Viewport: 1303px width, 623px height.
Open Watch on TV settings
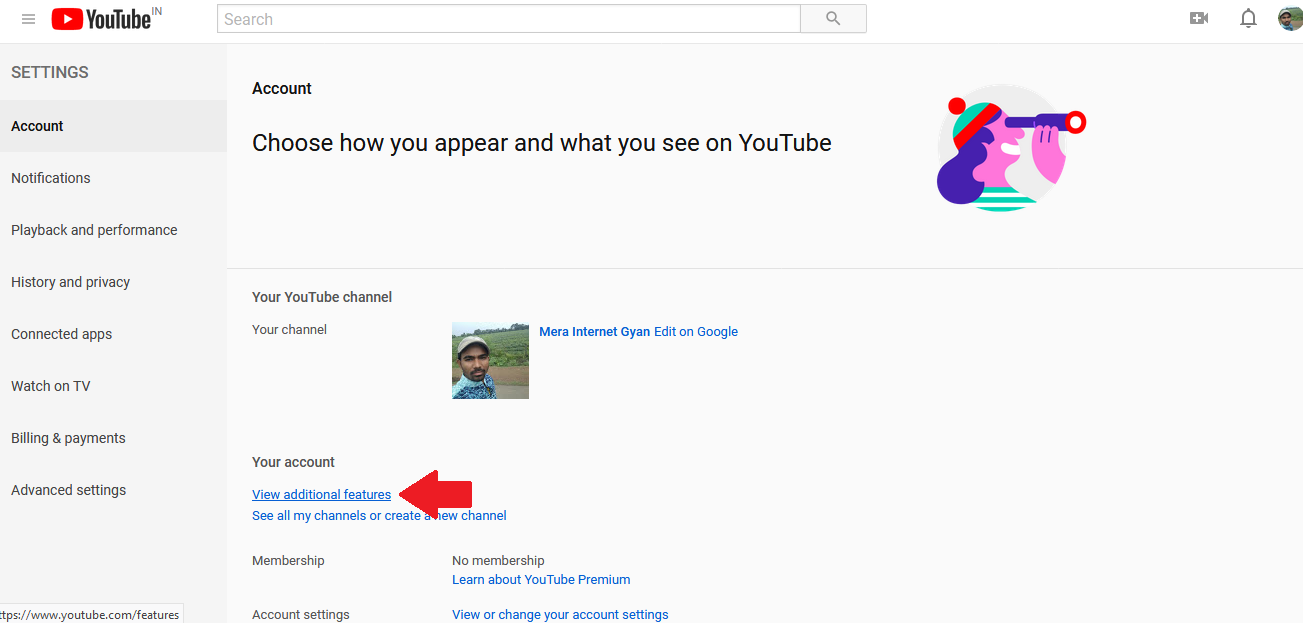(113, 386)
